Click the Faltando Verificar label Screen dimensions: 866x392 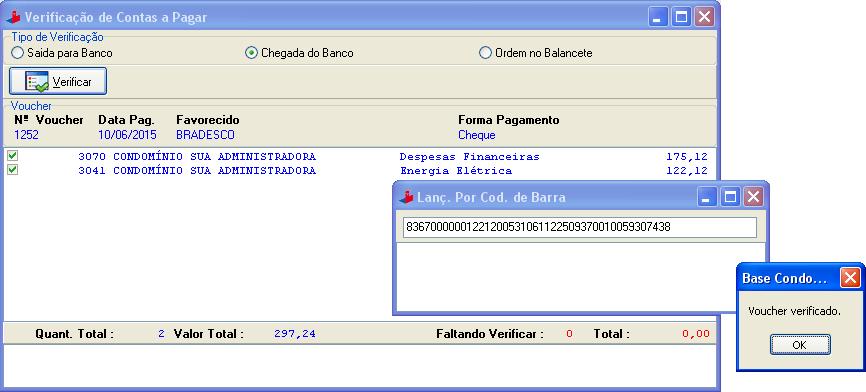tap(490, 333)
